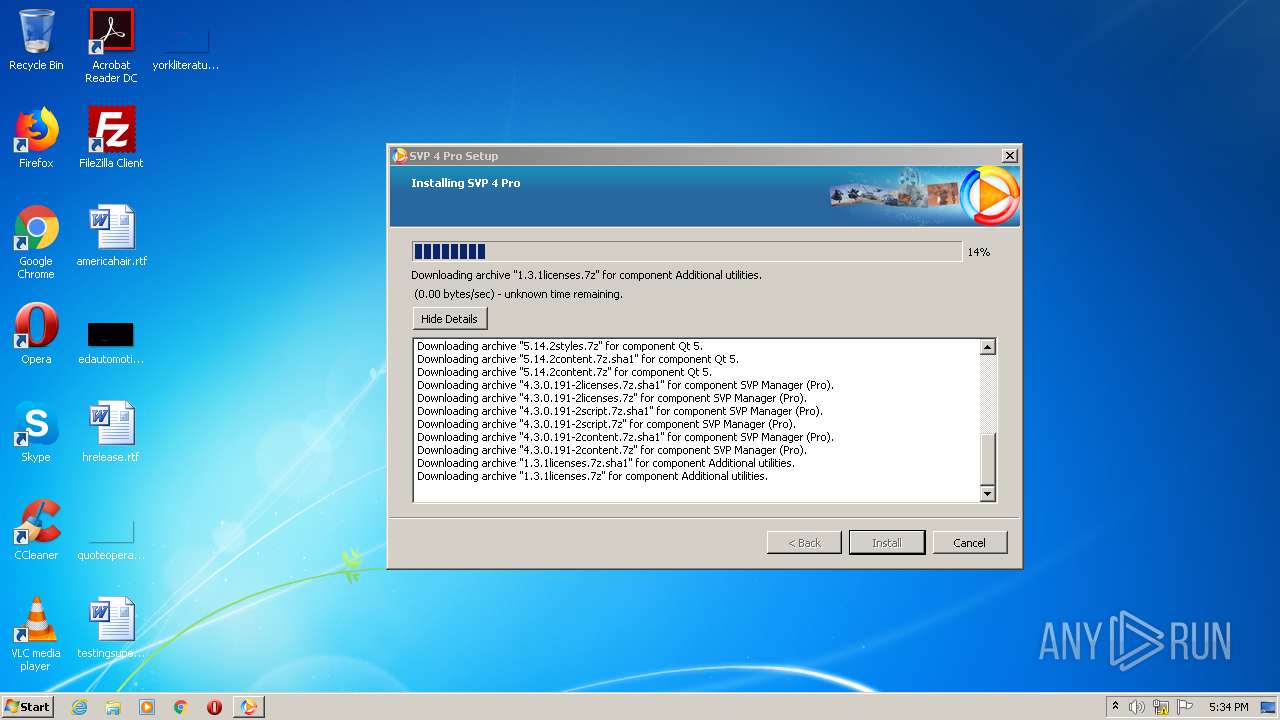Select log line "5.14.2content.7z.sha1" for Qt 5
The image size is (1280, 720).
click(578, 359)
